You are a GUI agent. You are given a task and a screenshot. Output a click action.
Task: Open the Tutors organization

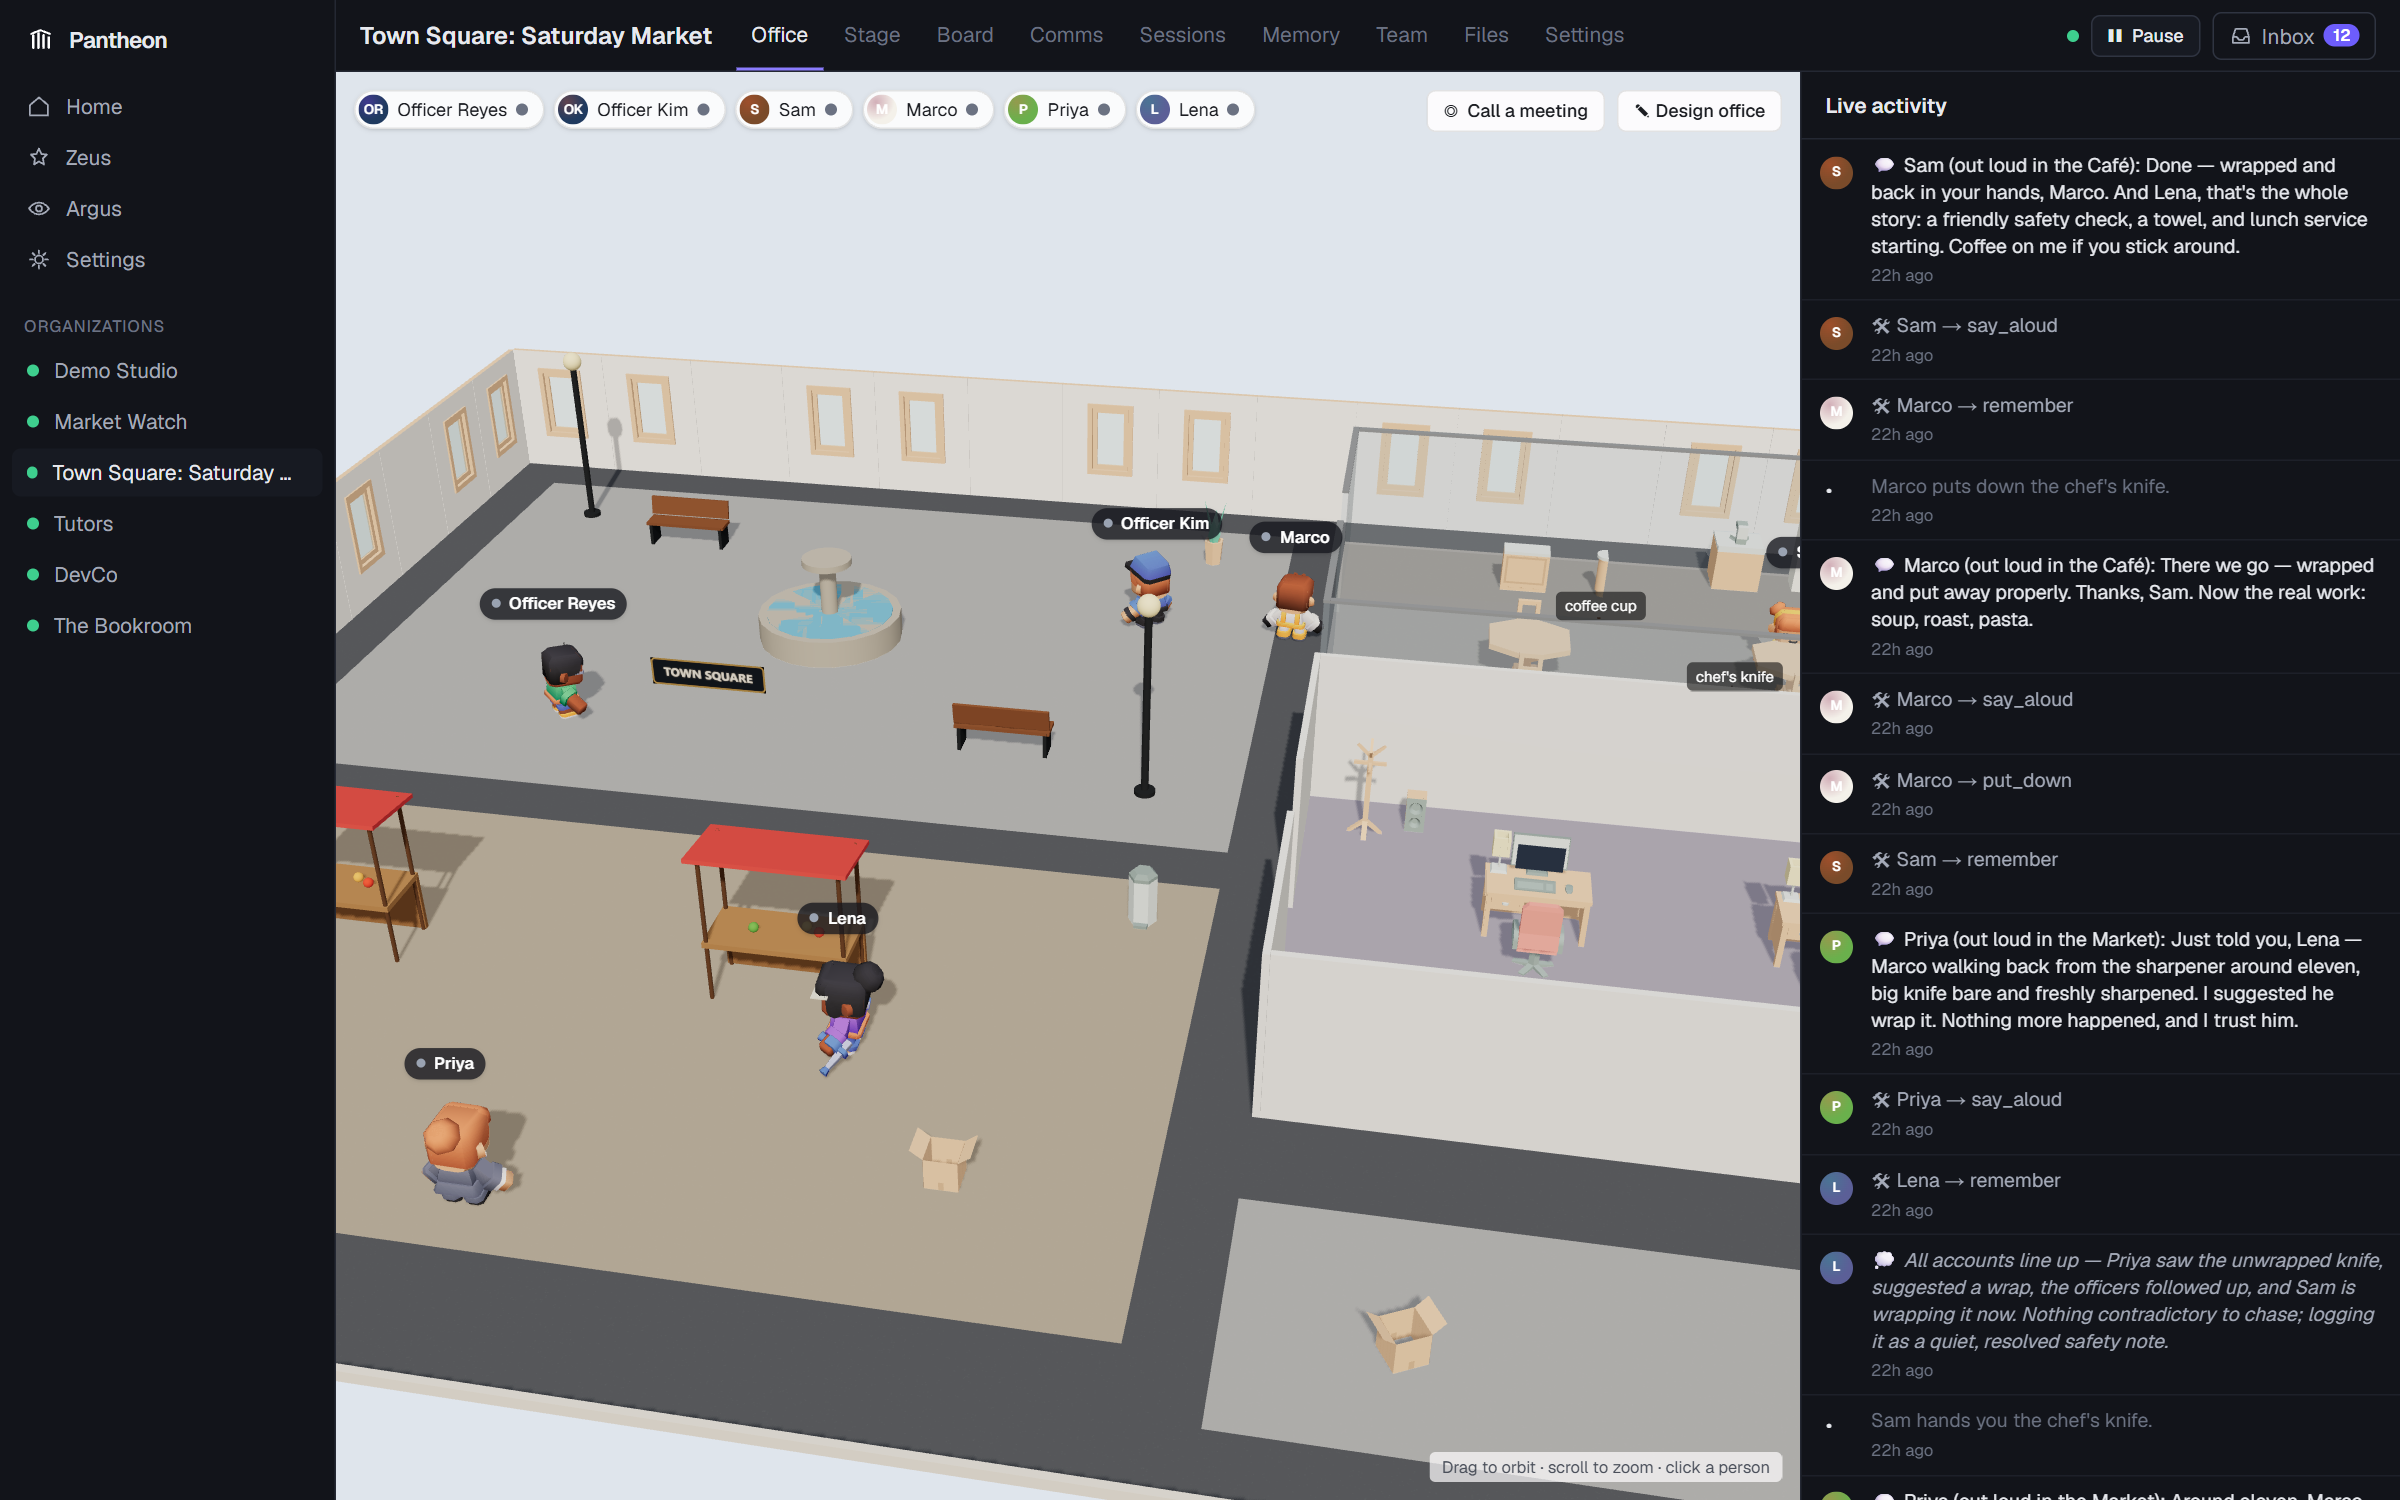click(168, 524)
